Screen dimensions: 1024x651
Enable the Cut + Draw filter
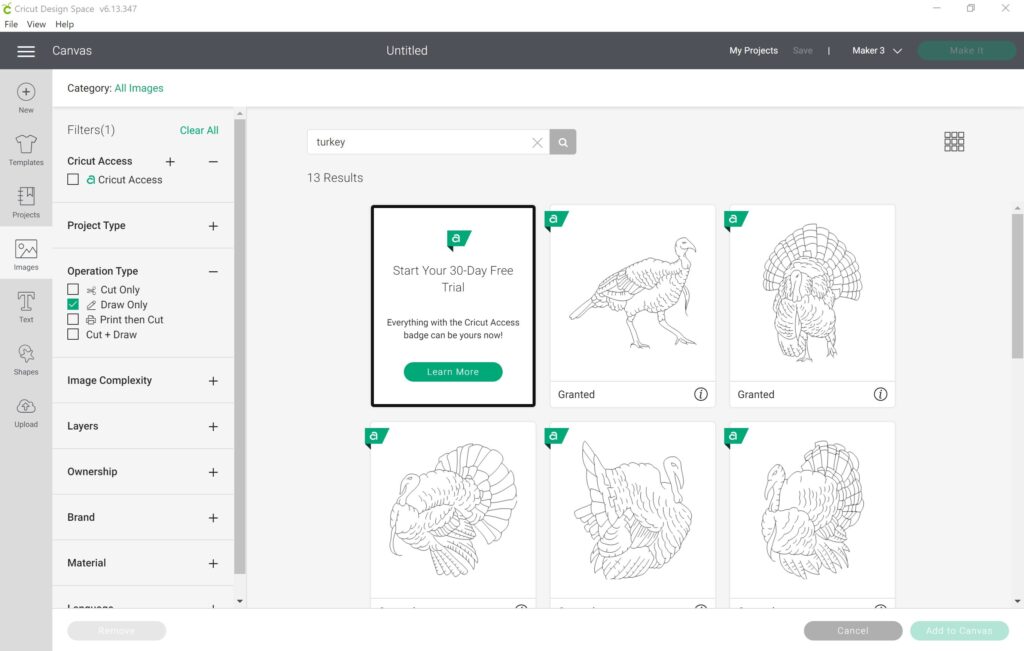click(x=73, y=334)
